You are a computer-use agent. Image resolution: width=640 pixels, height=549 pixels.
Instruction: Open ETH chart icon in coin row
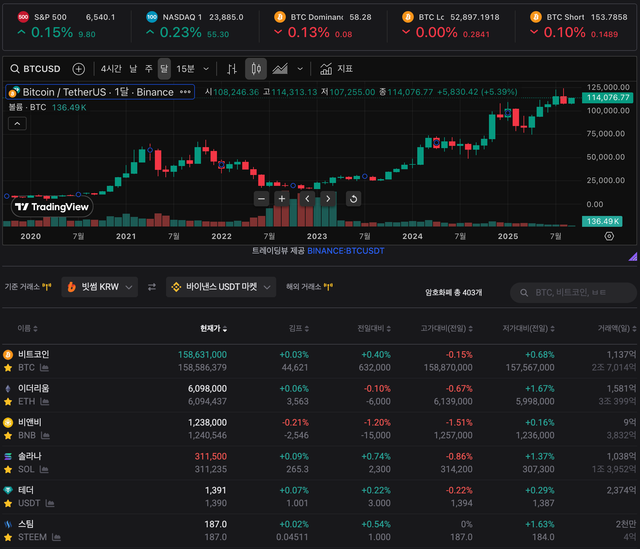44,402
